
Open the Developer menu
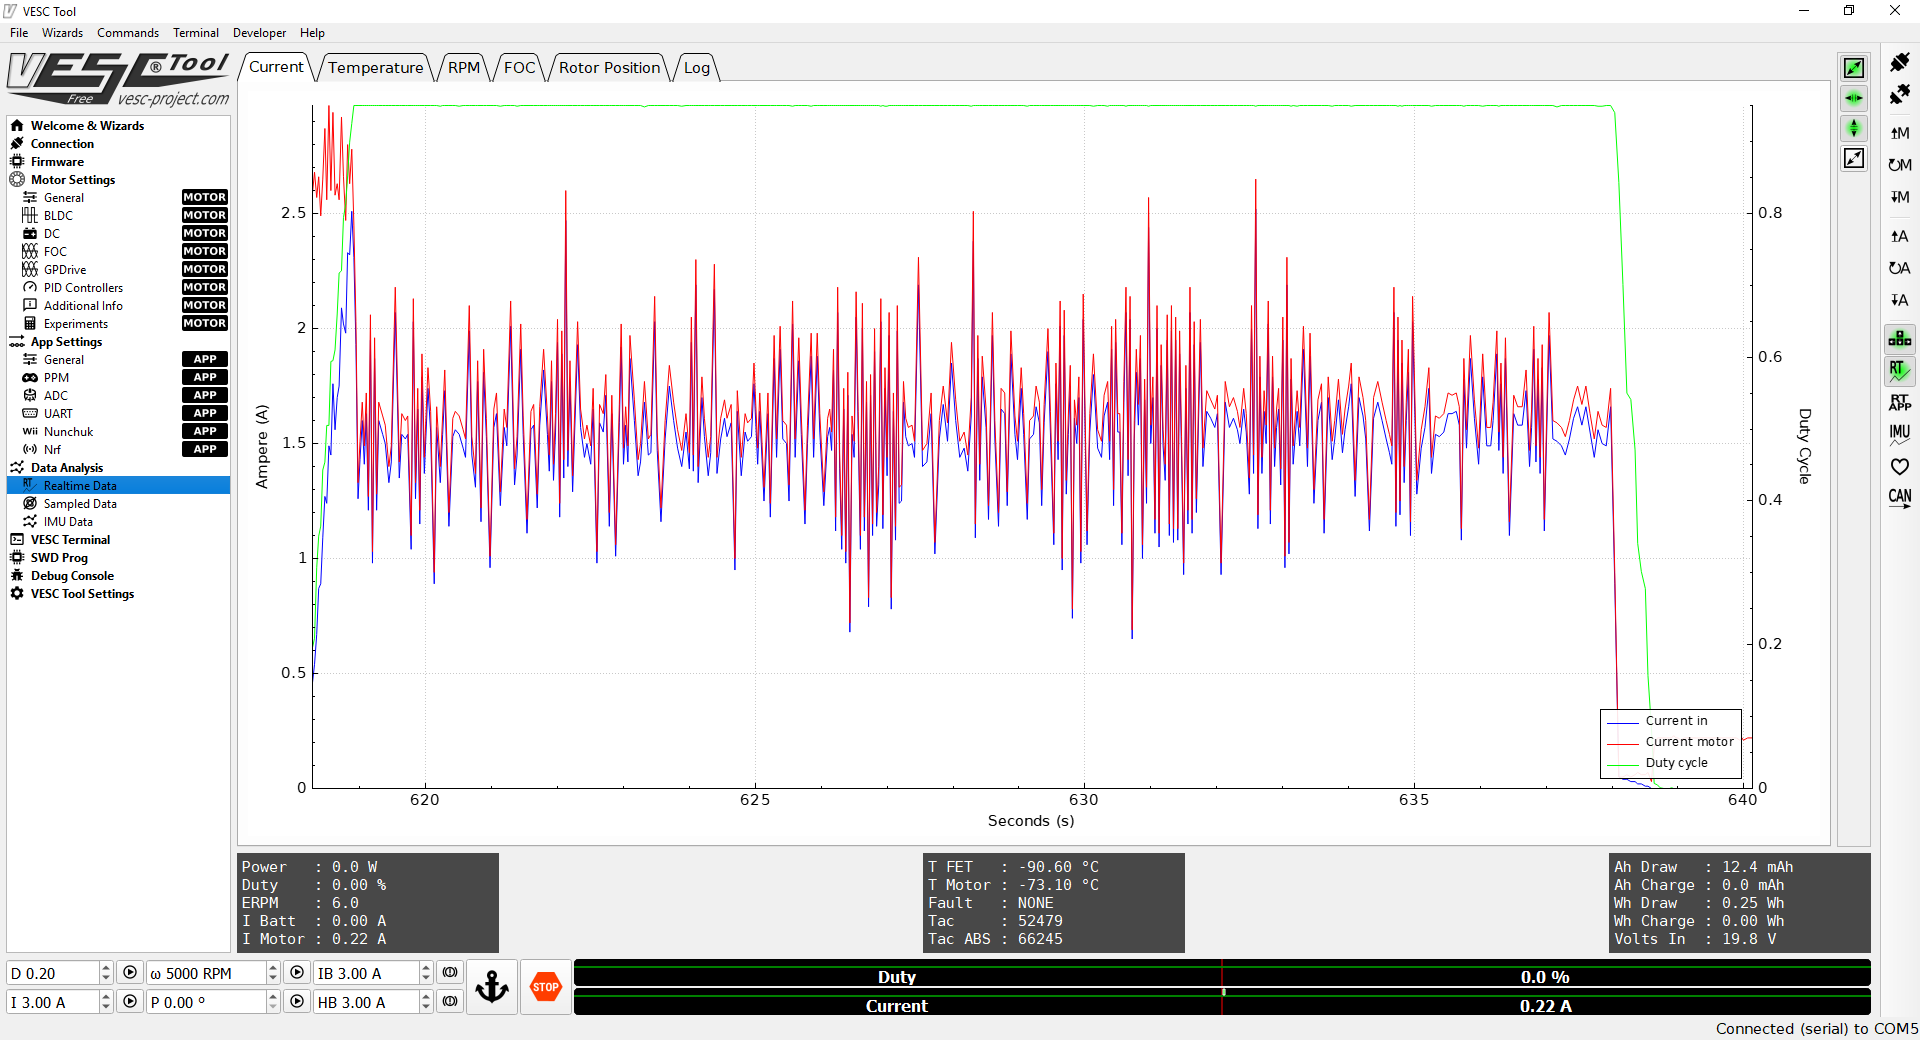pyautogui.click(x=259, y=33)
